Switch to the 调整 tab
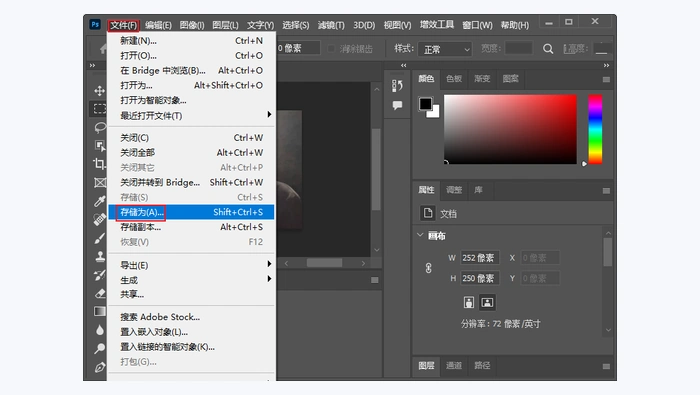This screenshot has width=700, height=395. click(454, 190)
